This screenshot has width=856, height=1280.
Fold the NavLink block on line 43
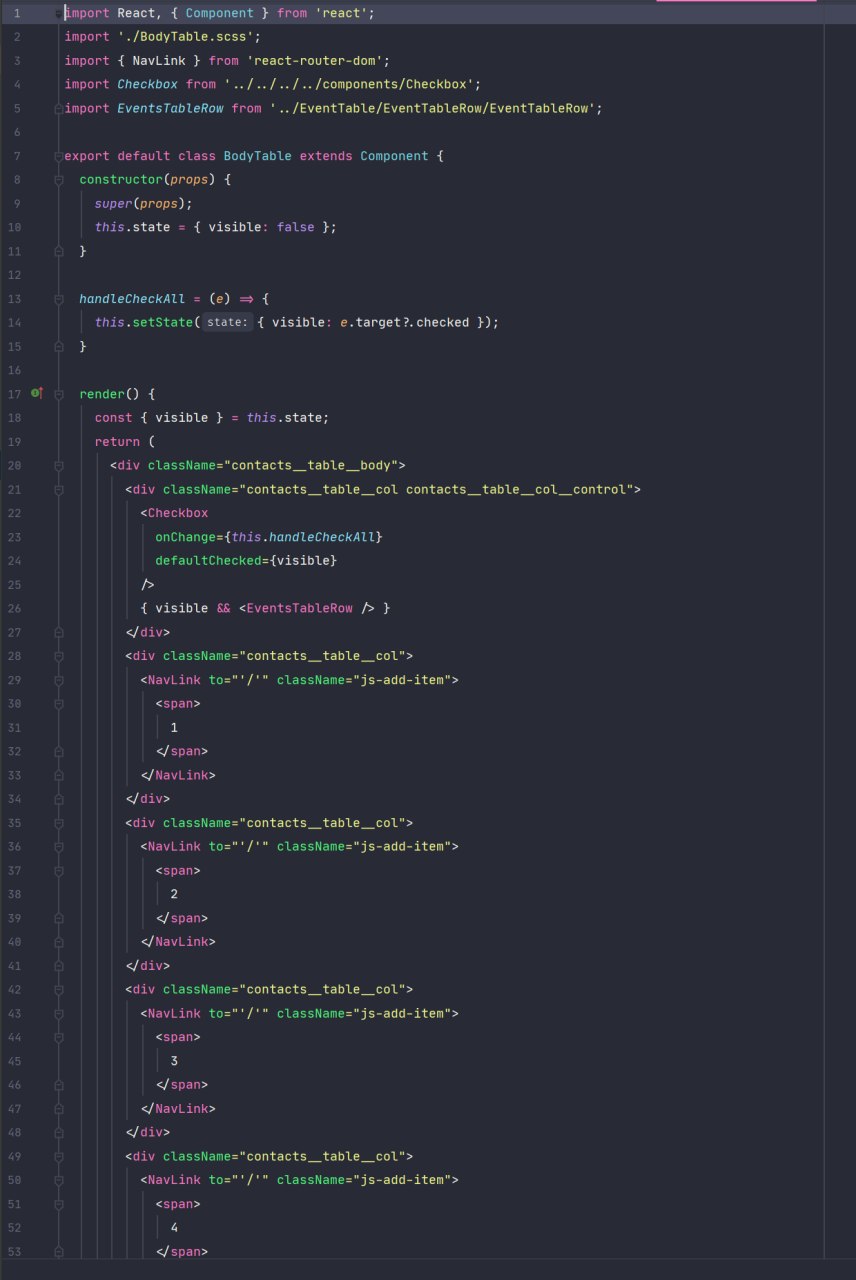point(59,1013)
